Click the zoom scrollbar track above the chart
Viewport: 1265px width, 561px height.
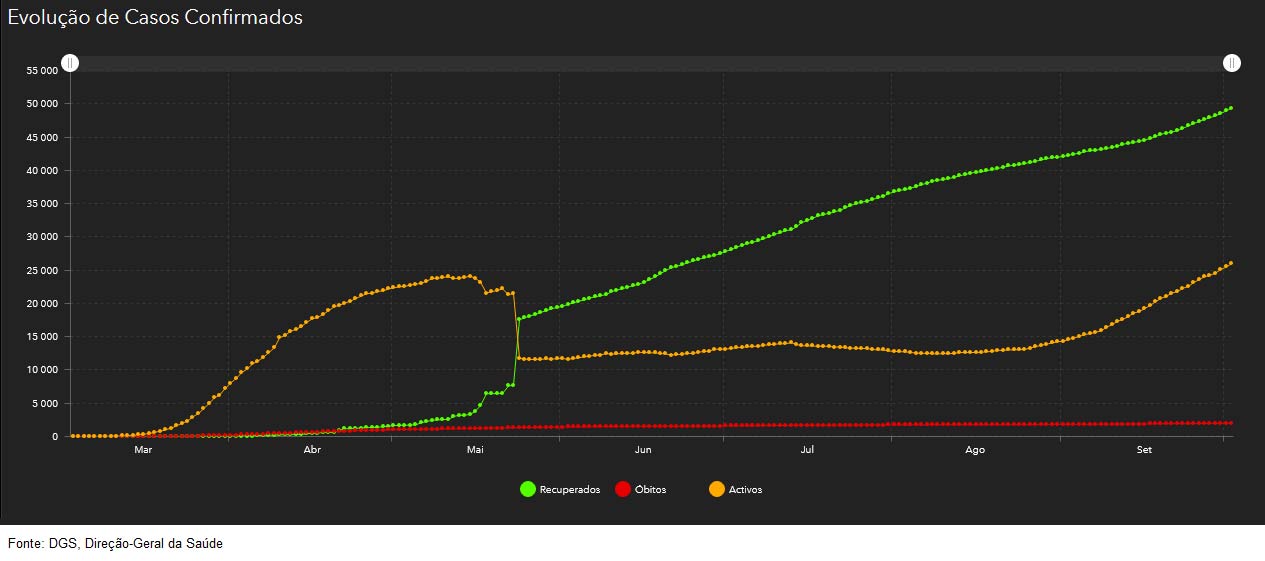pos(650,63)
